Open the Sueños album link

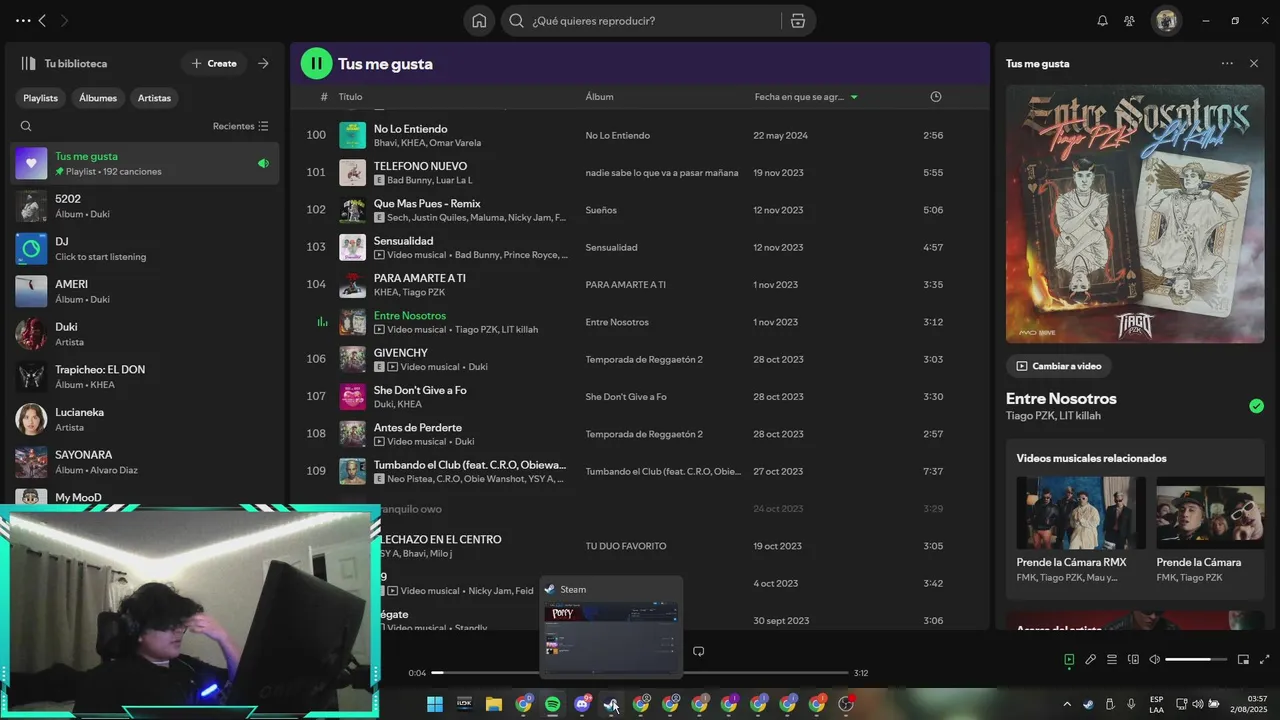coord(601,210)
